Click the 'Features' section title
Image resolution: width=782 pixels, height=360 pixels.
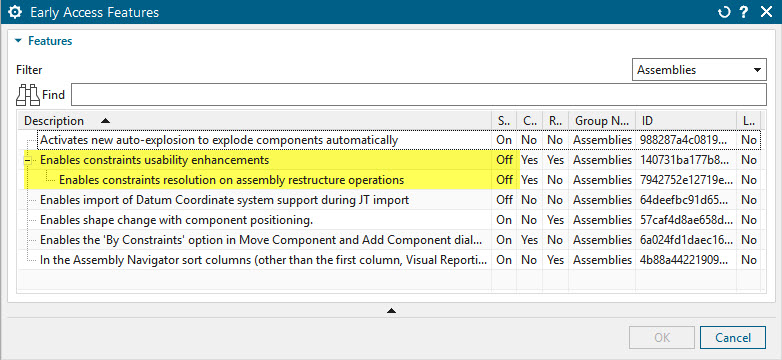click(50, 41)
